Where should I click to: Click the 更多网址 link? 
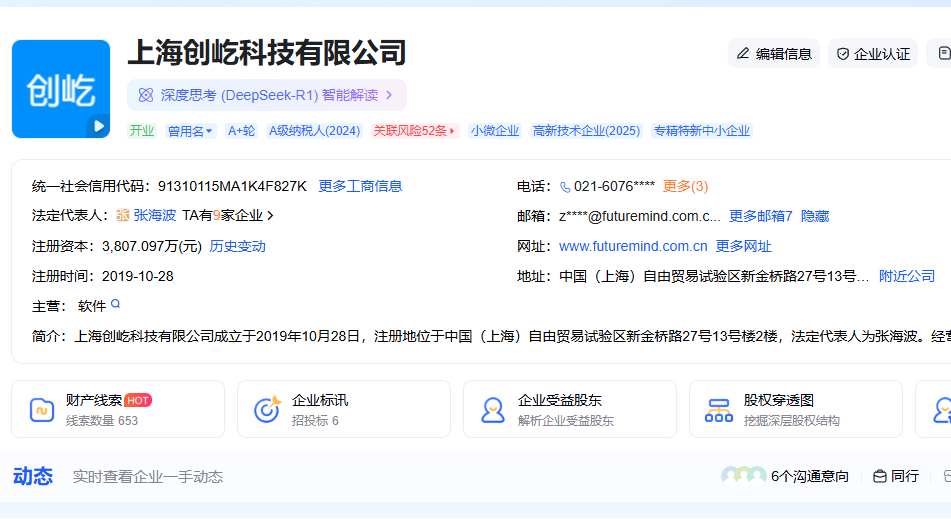coord(744,246)
